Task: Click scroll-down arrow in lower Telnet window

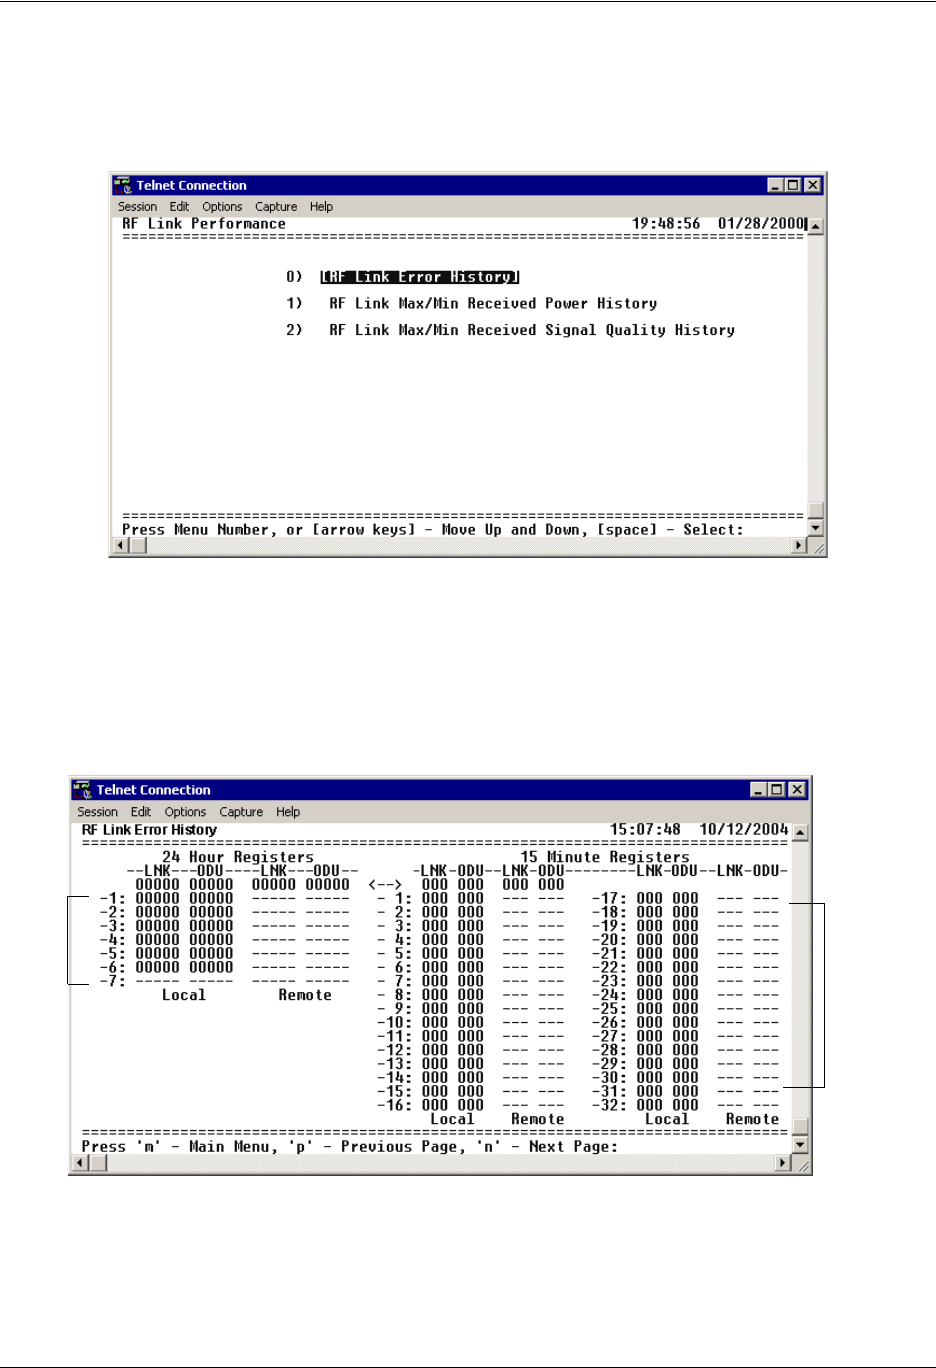Action: (x=800, y=1145)
